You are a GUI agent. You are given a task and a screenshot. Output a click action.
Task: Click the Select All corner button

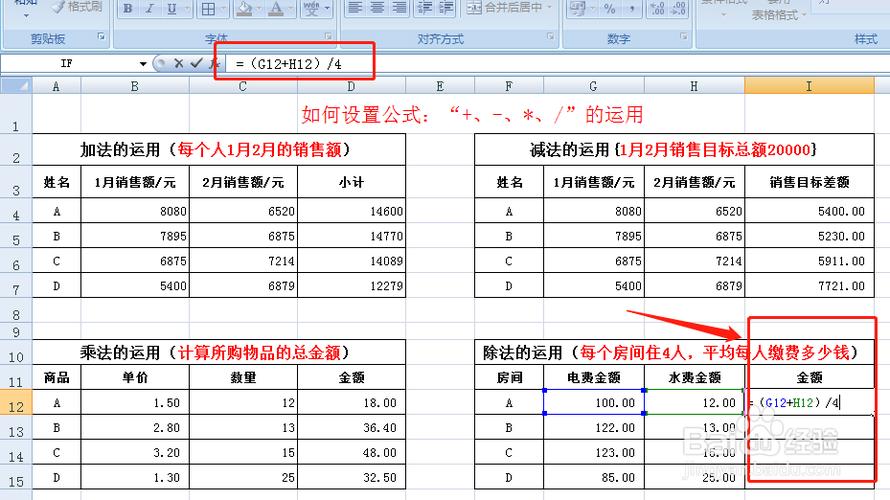tap(16, 86)
